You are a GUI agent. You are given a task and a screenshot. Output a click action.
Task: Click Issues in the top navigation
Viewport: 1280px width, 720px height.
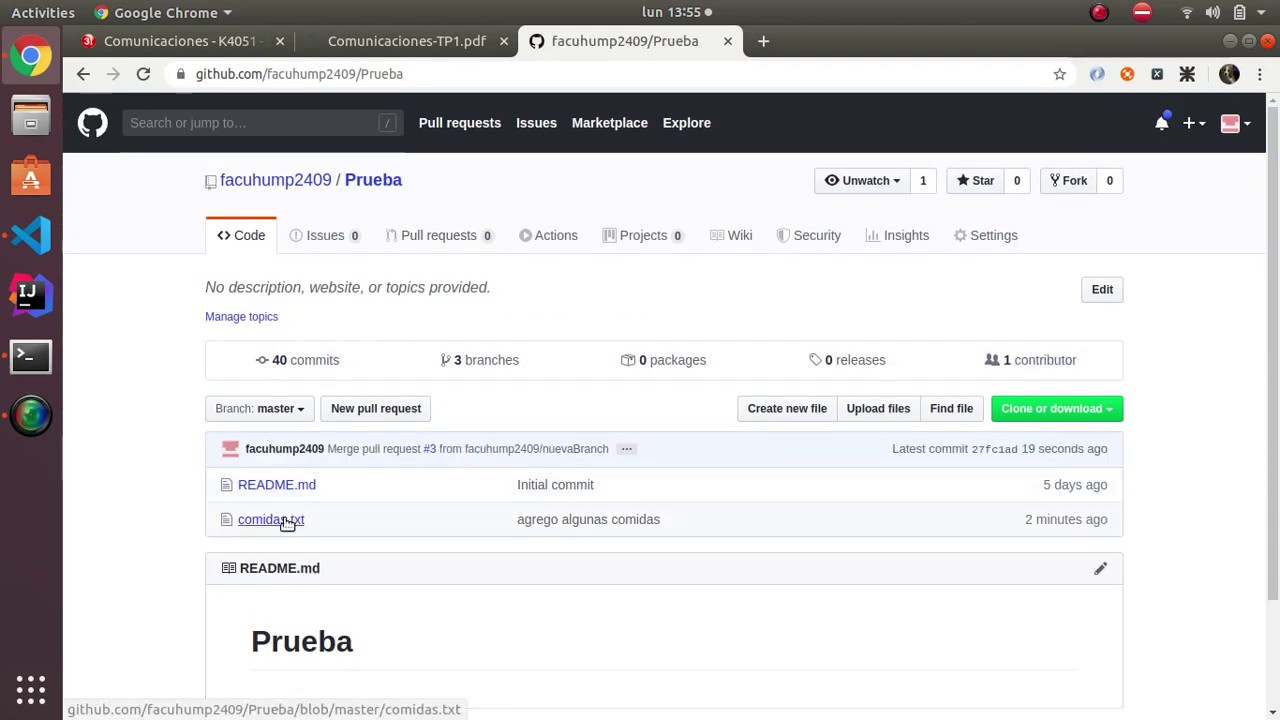[x=536, y=123]
